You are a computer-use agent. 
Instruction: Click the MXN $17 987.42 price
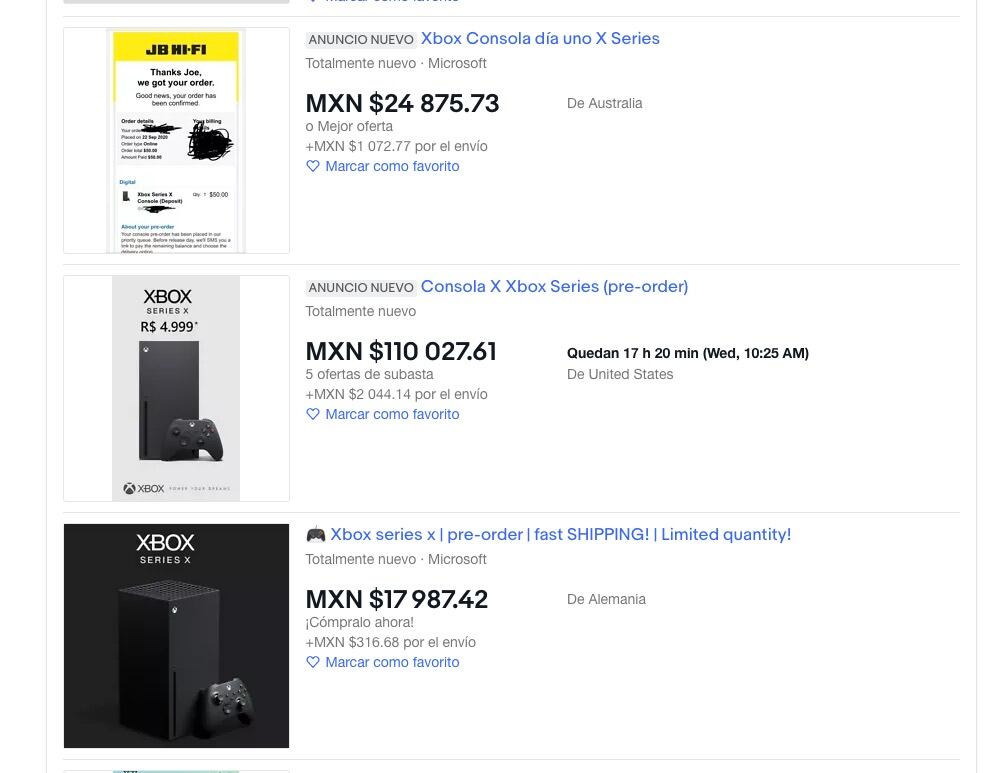pyautogui.click(x=397, y=600)
